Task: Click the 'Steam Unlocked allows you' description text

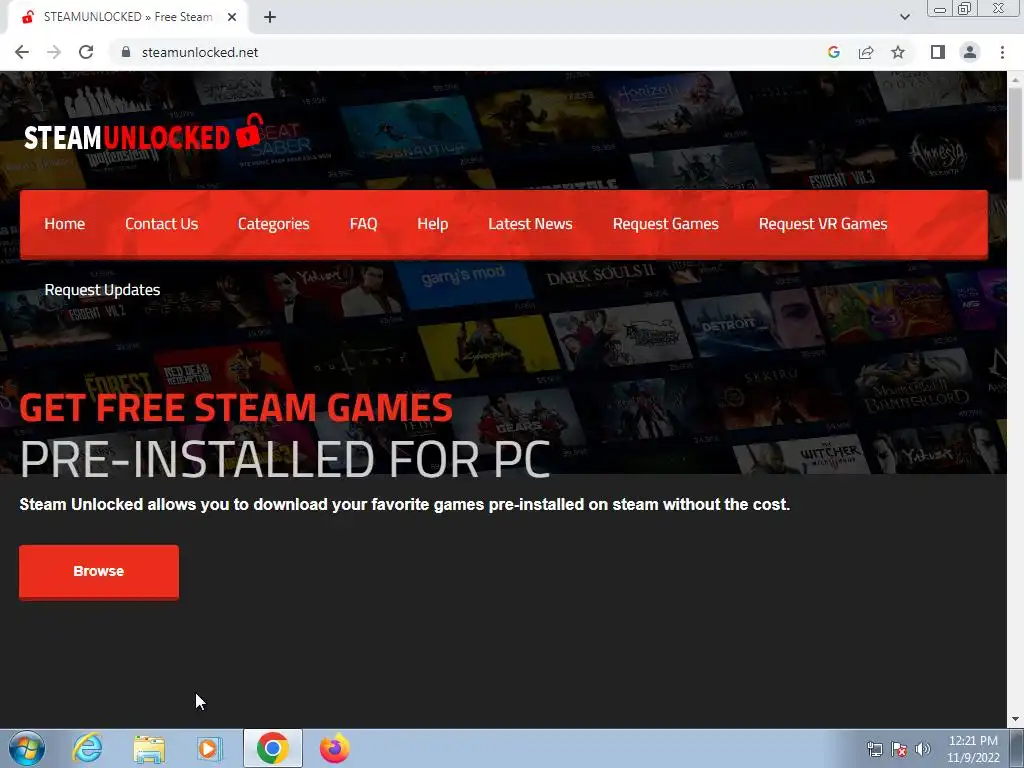Action: tap(404, 505)
